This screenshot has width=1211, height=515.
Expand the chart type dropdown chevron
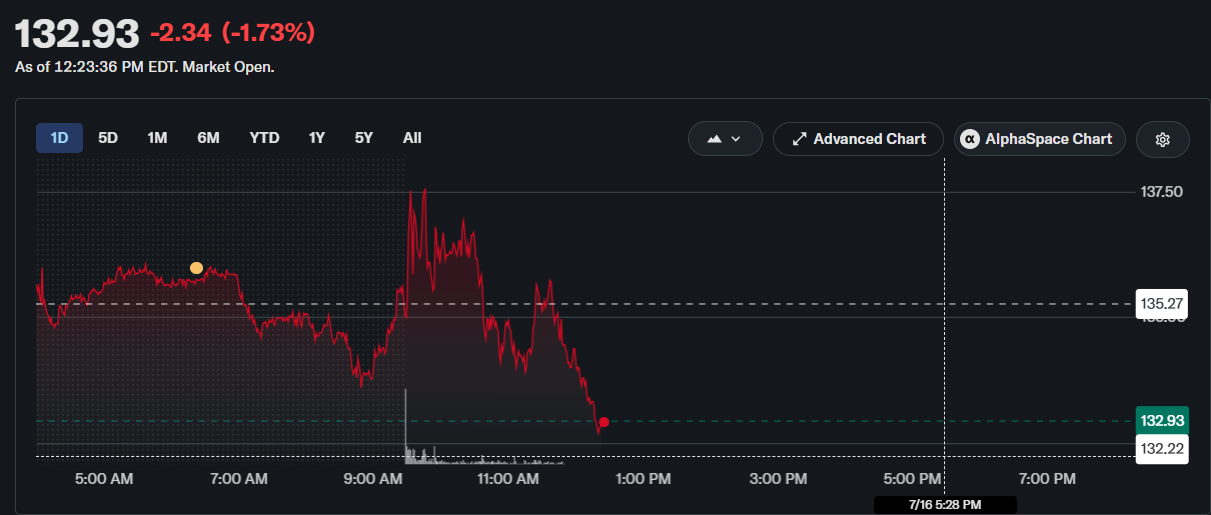click(x=737, y=139)
